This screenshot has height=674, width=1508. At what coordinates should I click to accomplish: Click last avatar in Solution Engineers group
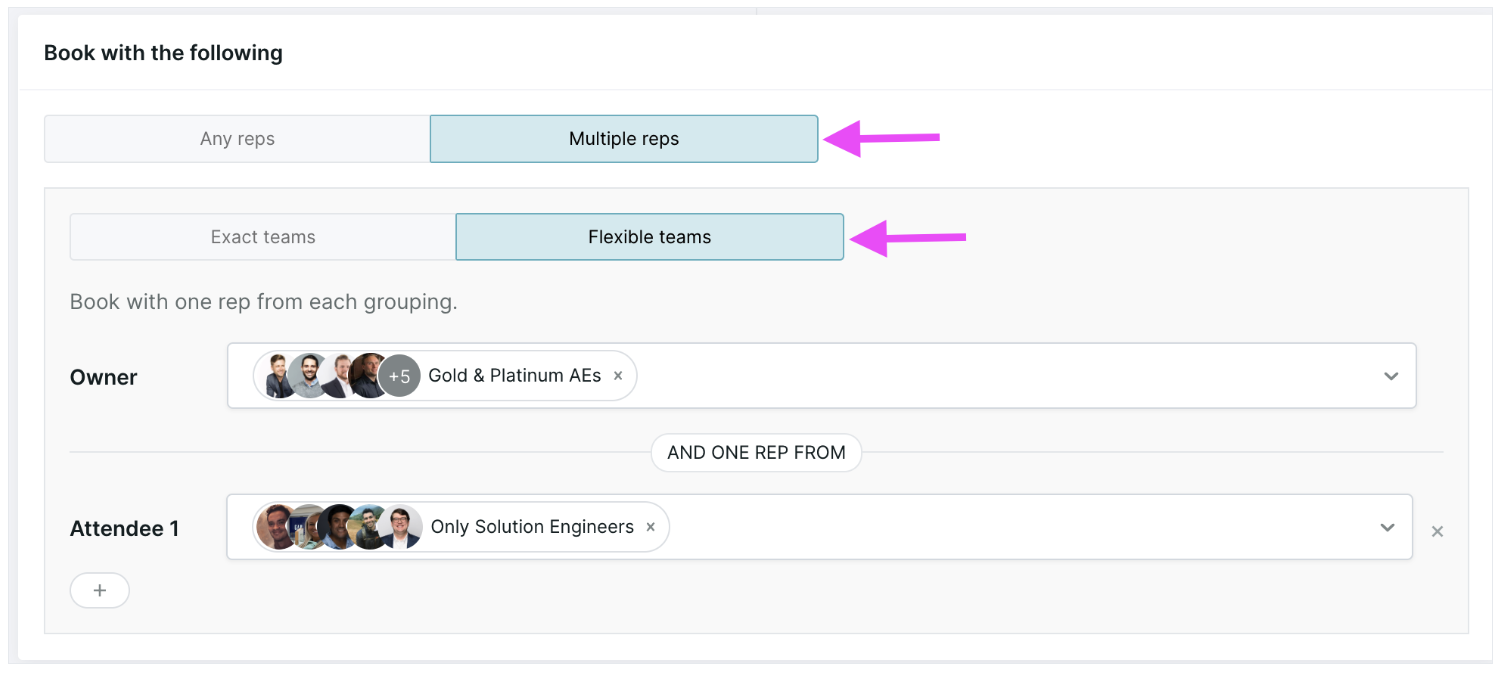403,527
